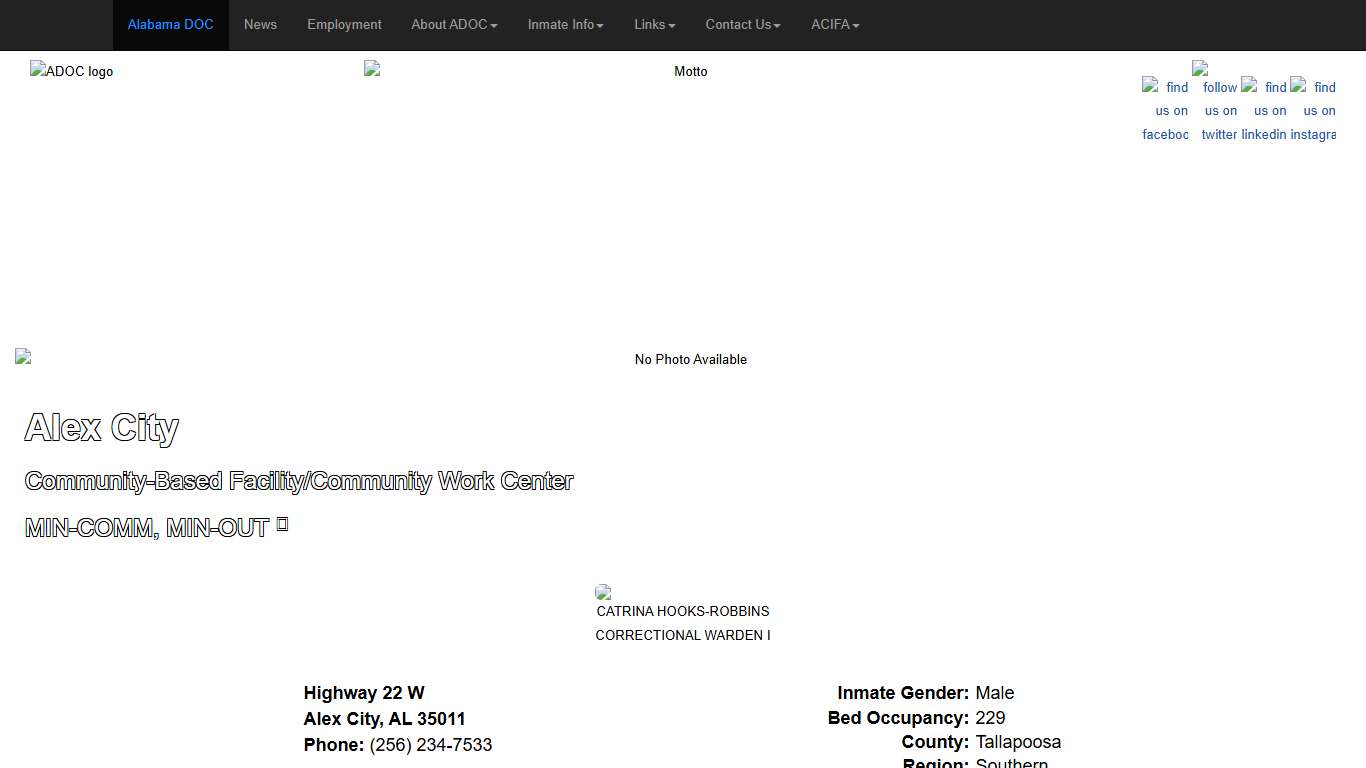Screen dimensions: 1366x768
Task: Go to the News page
Action: [x=260, y=25]
